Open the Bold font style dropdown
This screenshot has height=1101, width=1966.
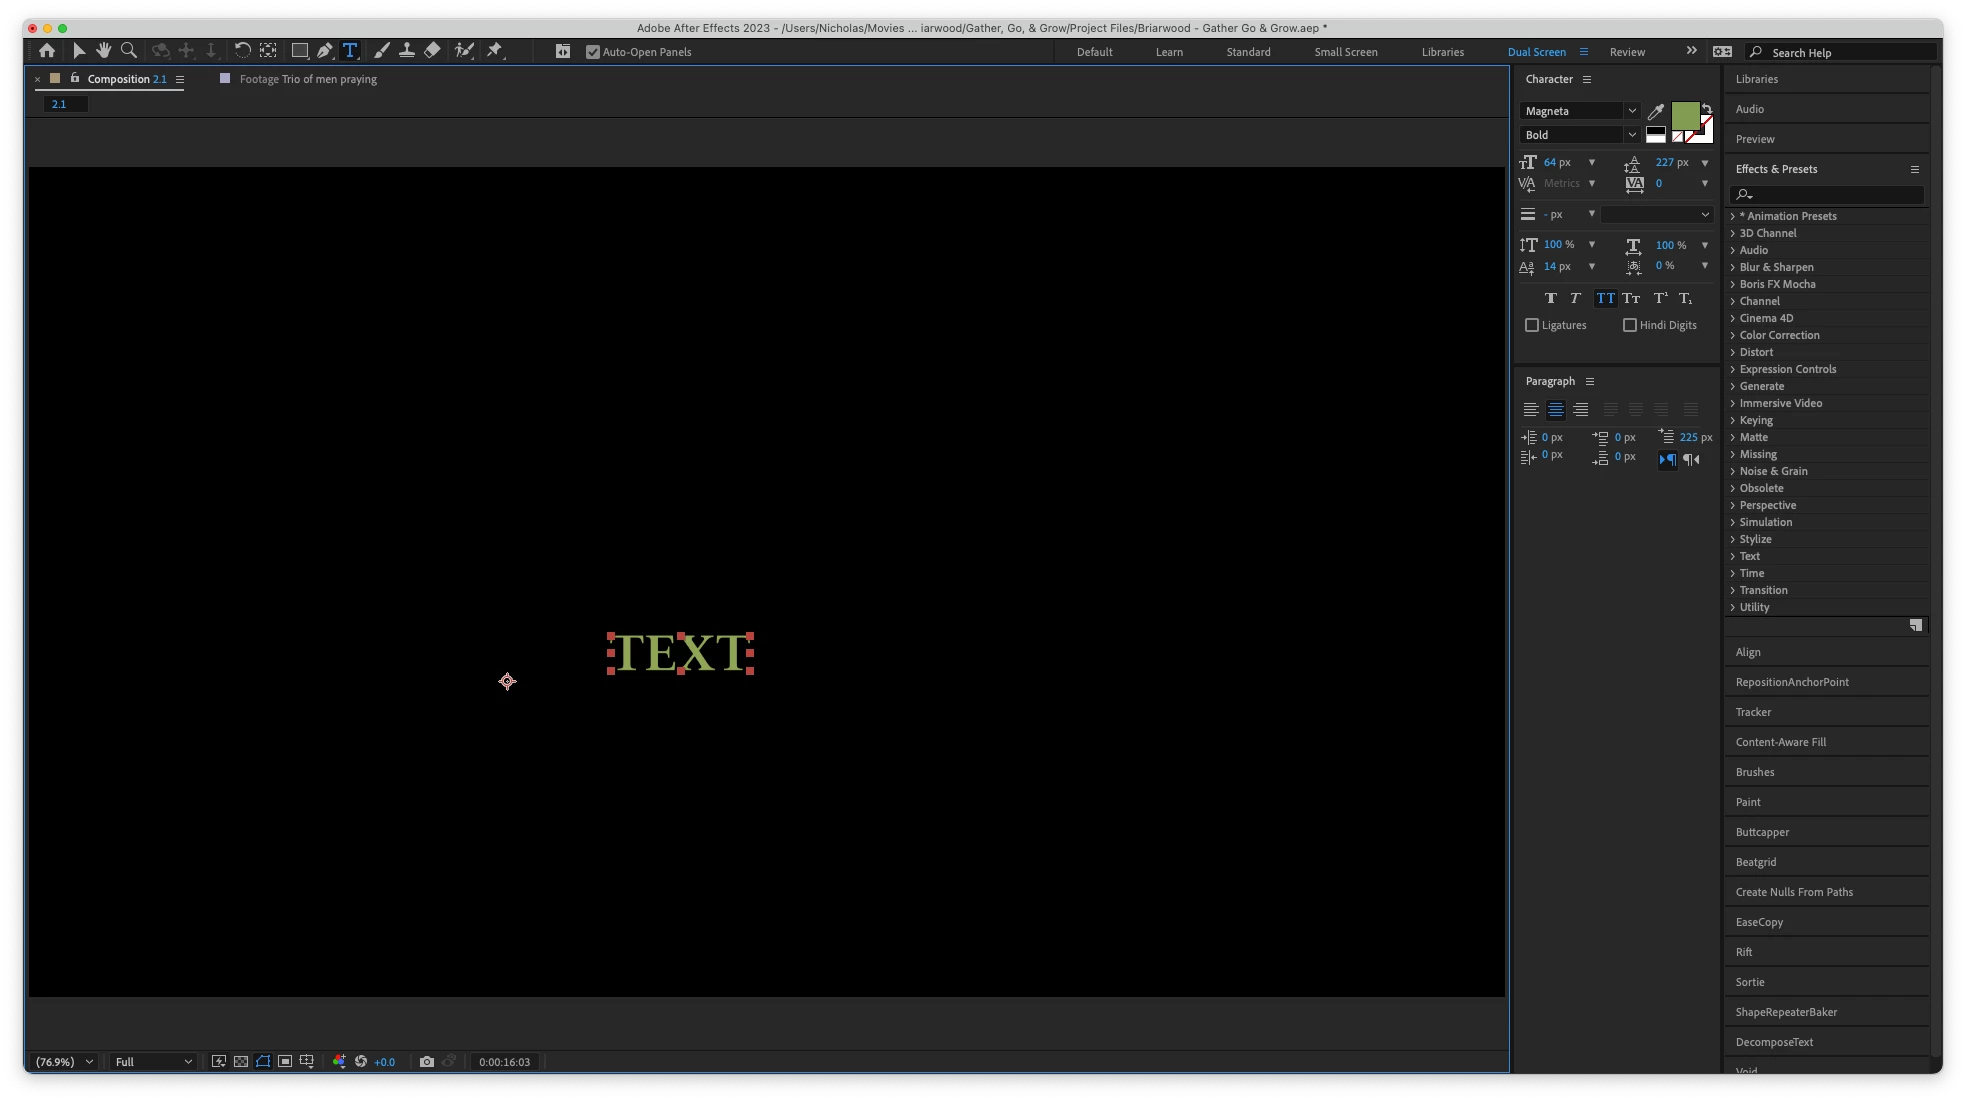[1631, 135]
